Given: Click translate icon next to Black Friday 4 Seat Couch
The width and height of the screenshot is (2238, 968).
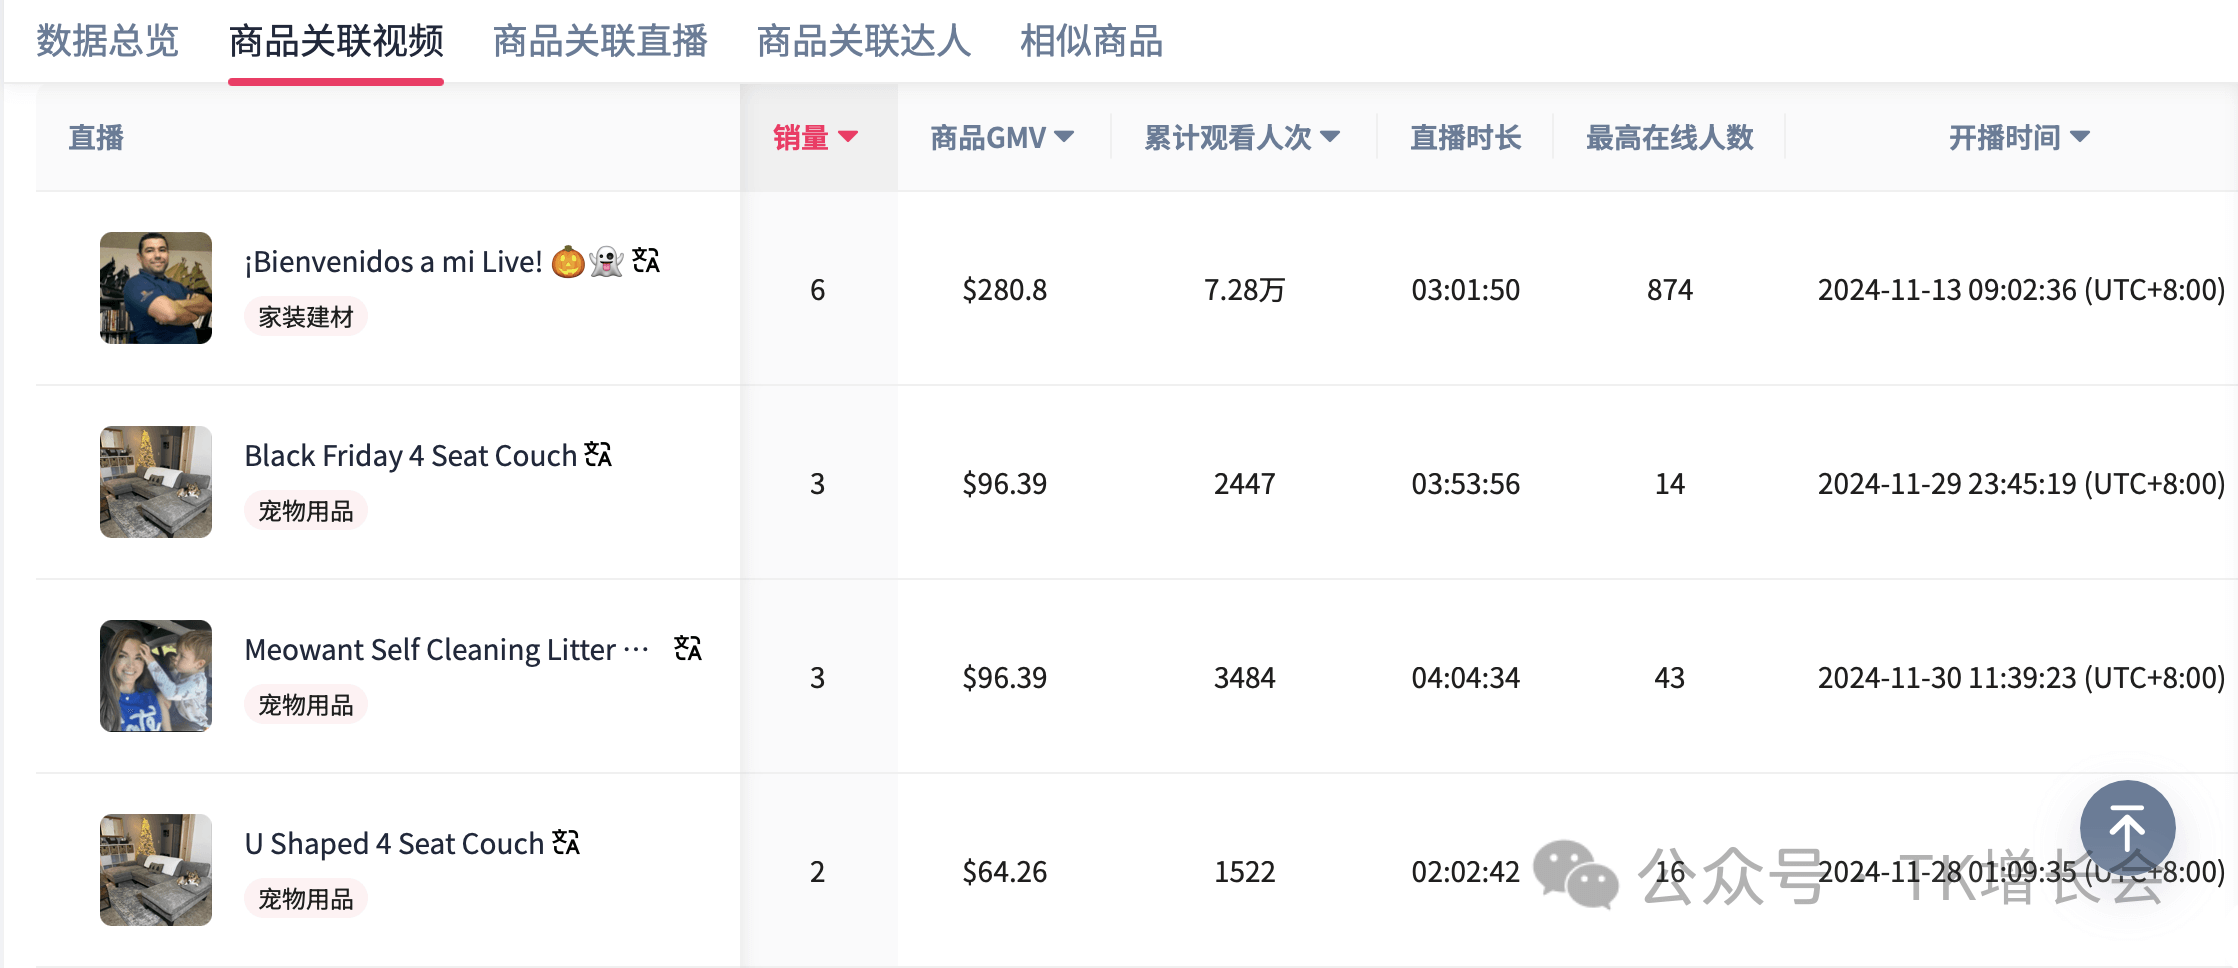Looking at the screenshot, I should point(598,455).
